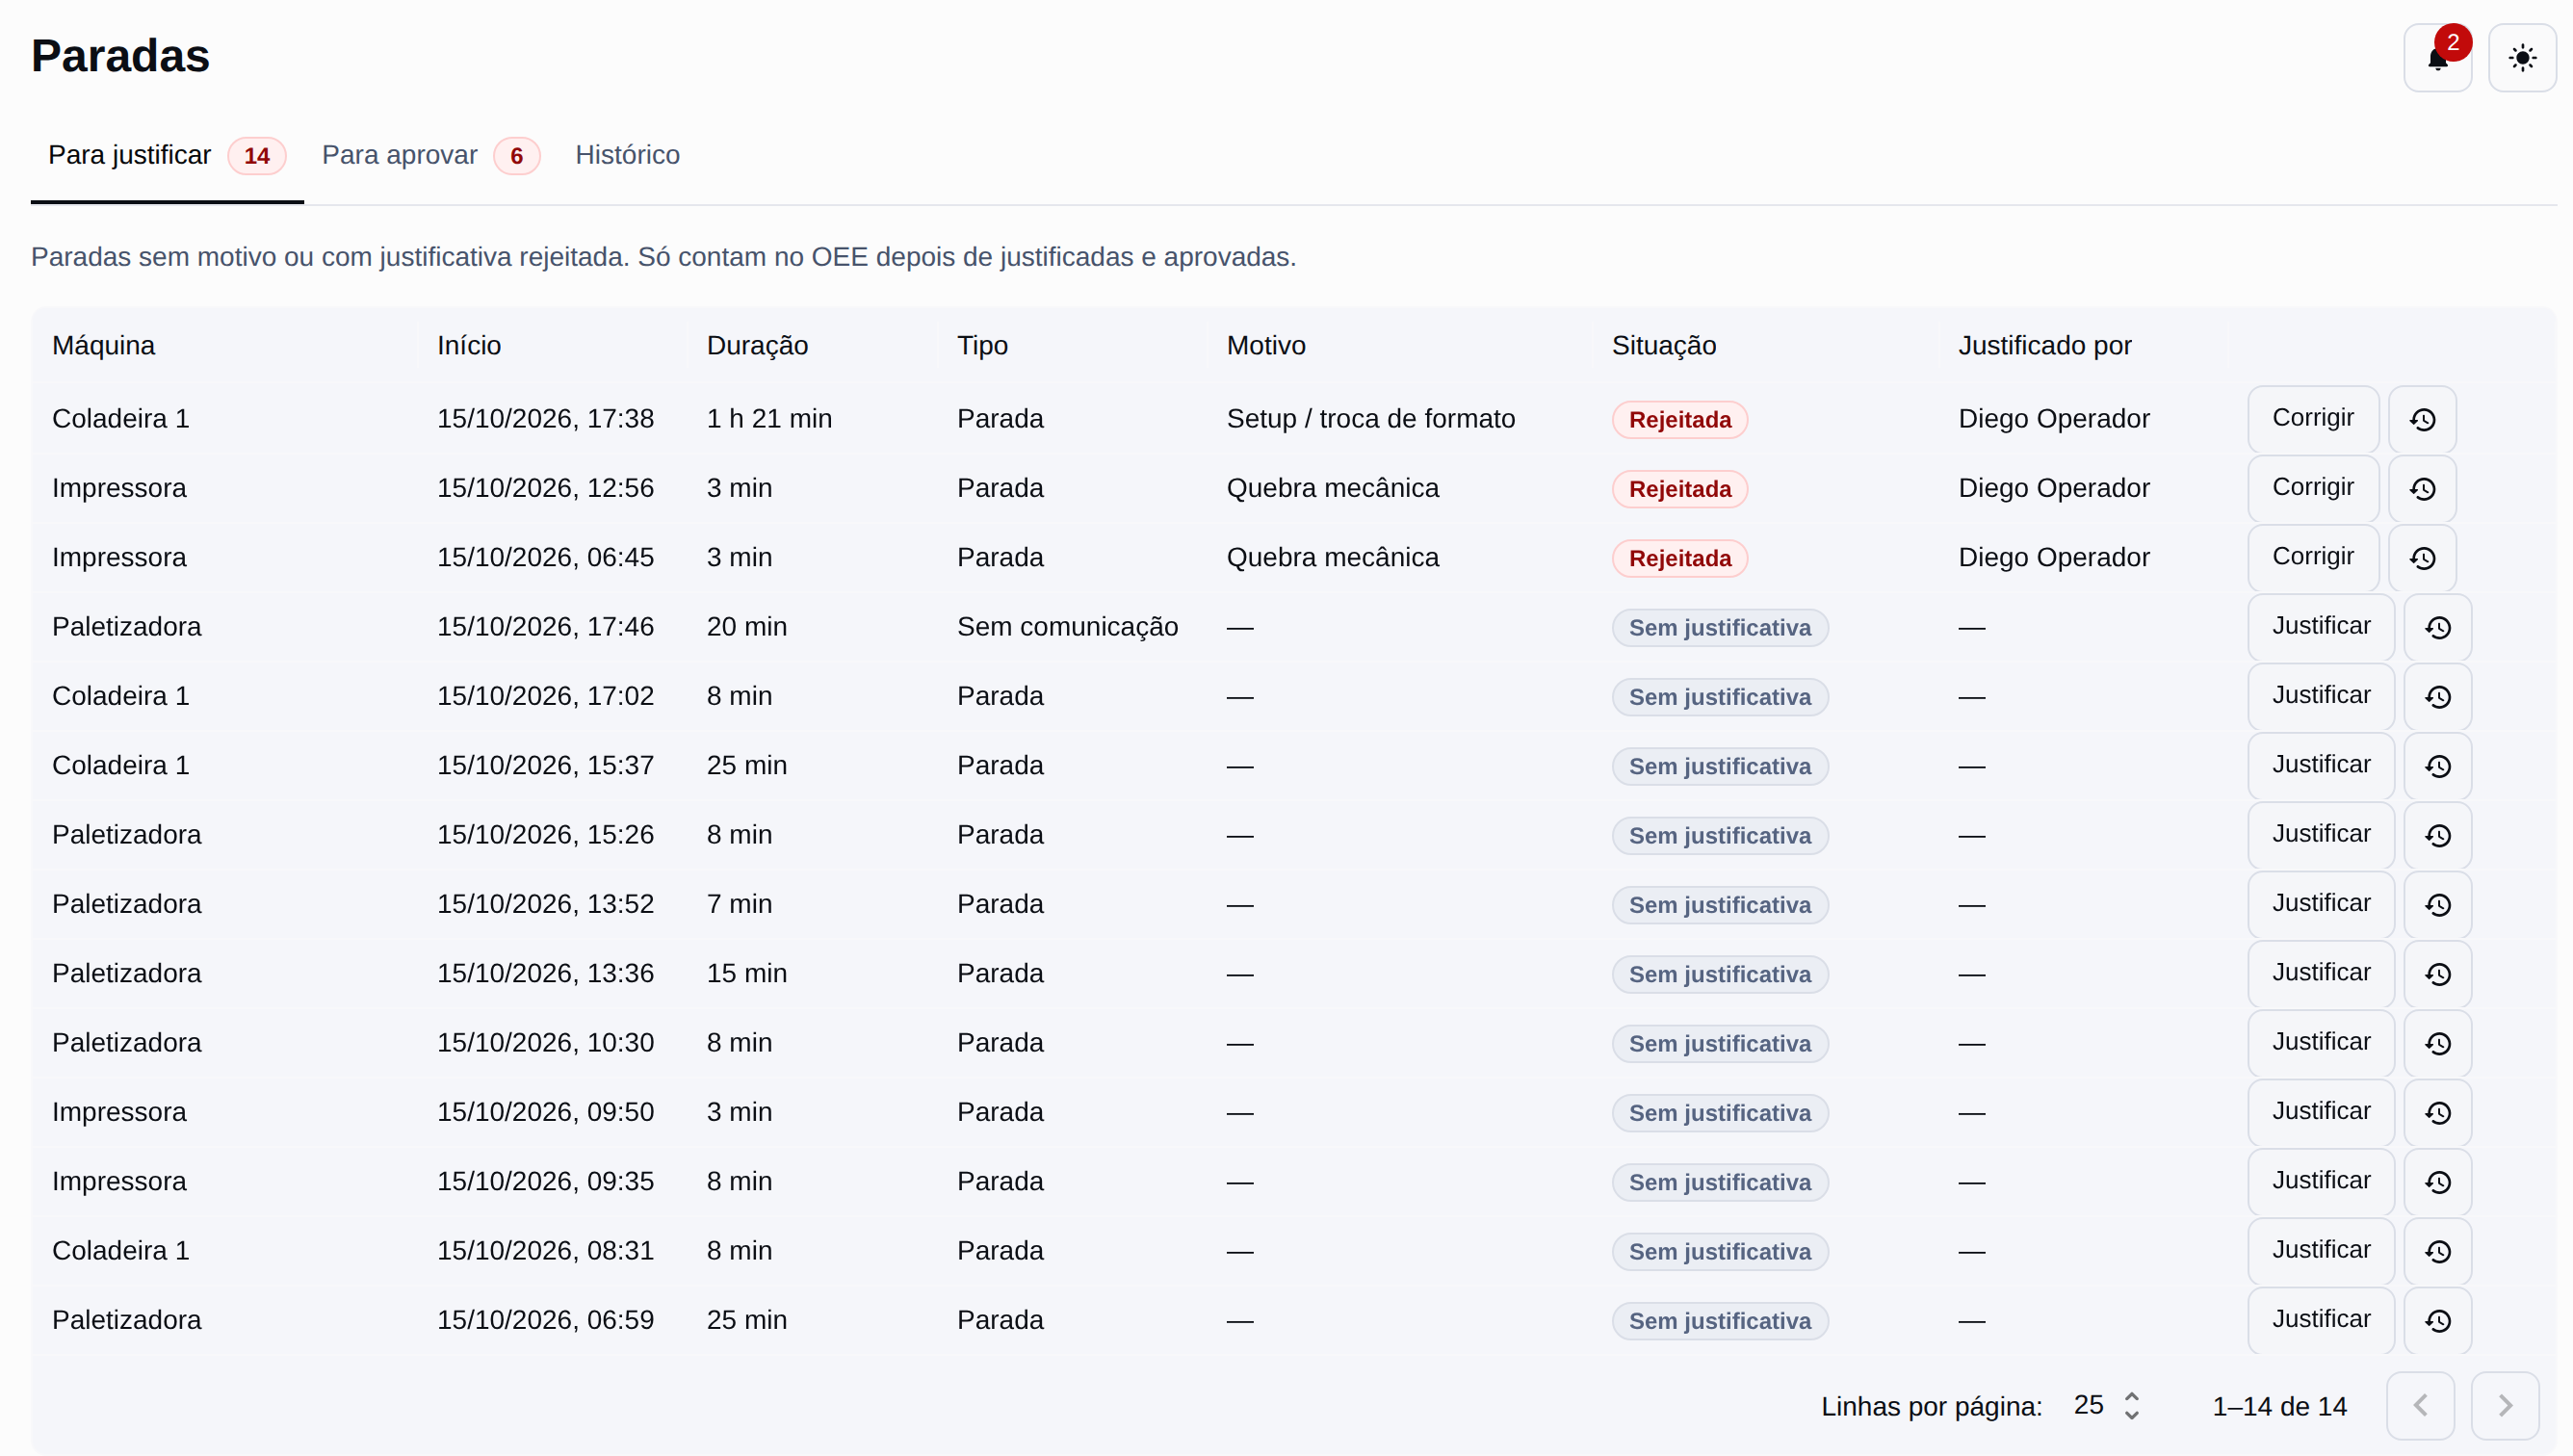Open history icon for Coladeira 1 08:31 row

tap(2438, 1251)
